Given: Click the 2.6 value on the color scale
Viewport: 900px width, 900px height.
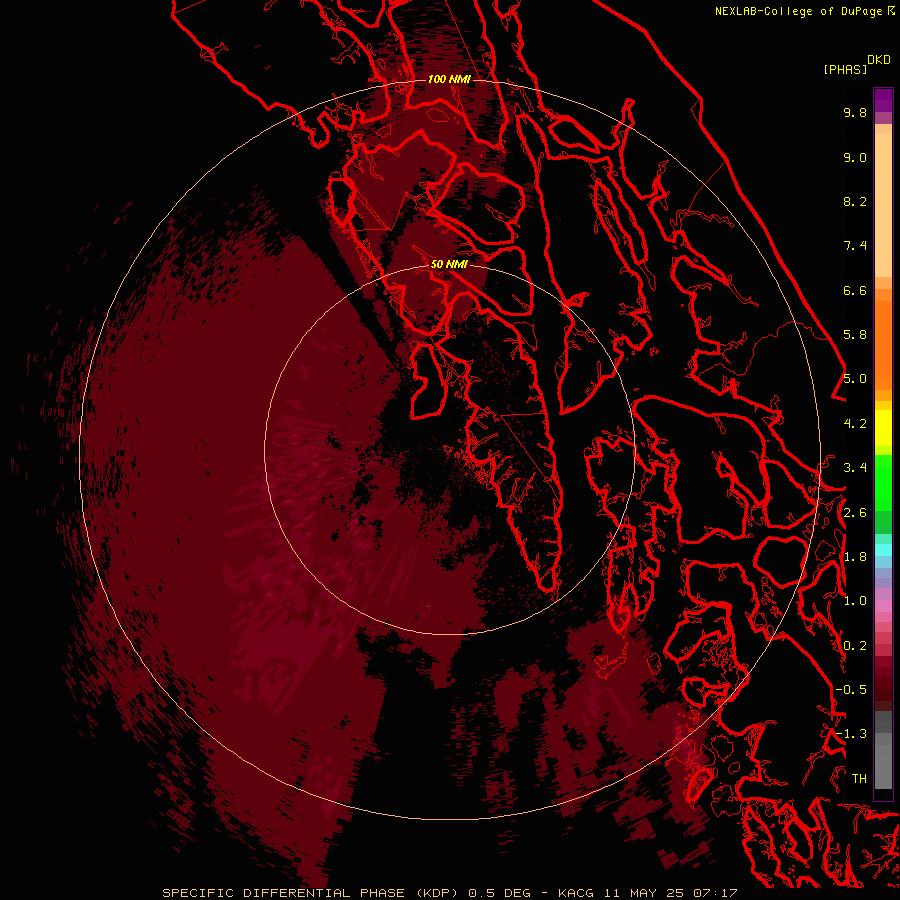Looking at the screenshot, I should [x=855, y=513].
